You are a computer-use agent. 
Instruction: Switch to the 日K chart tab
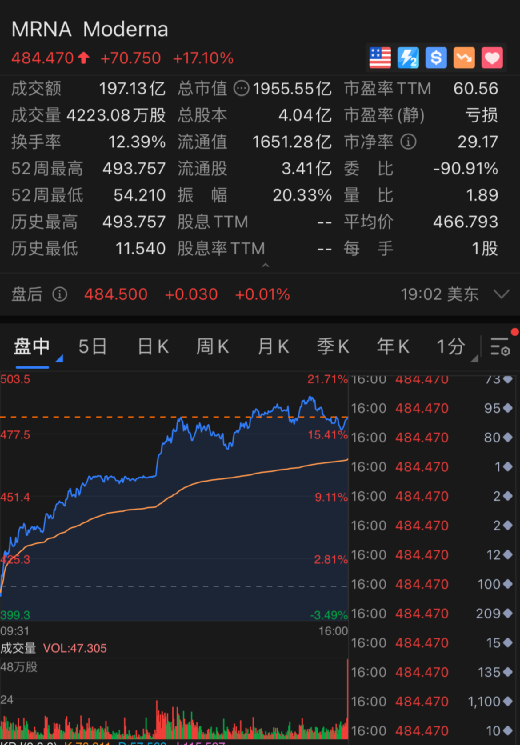(153, 347)
